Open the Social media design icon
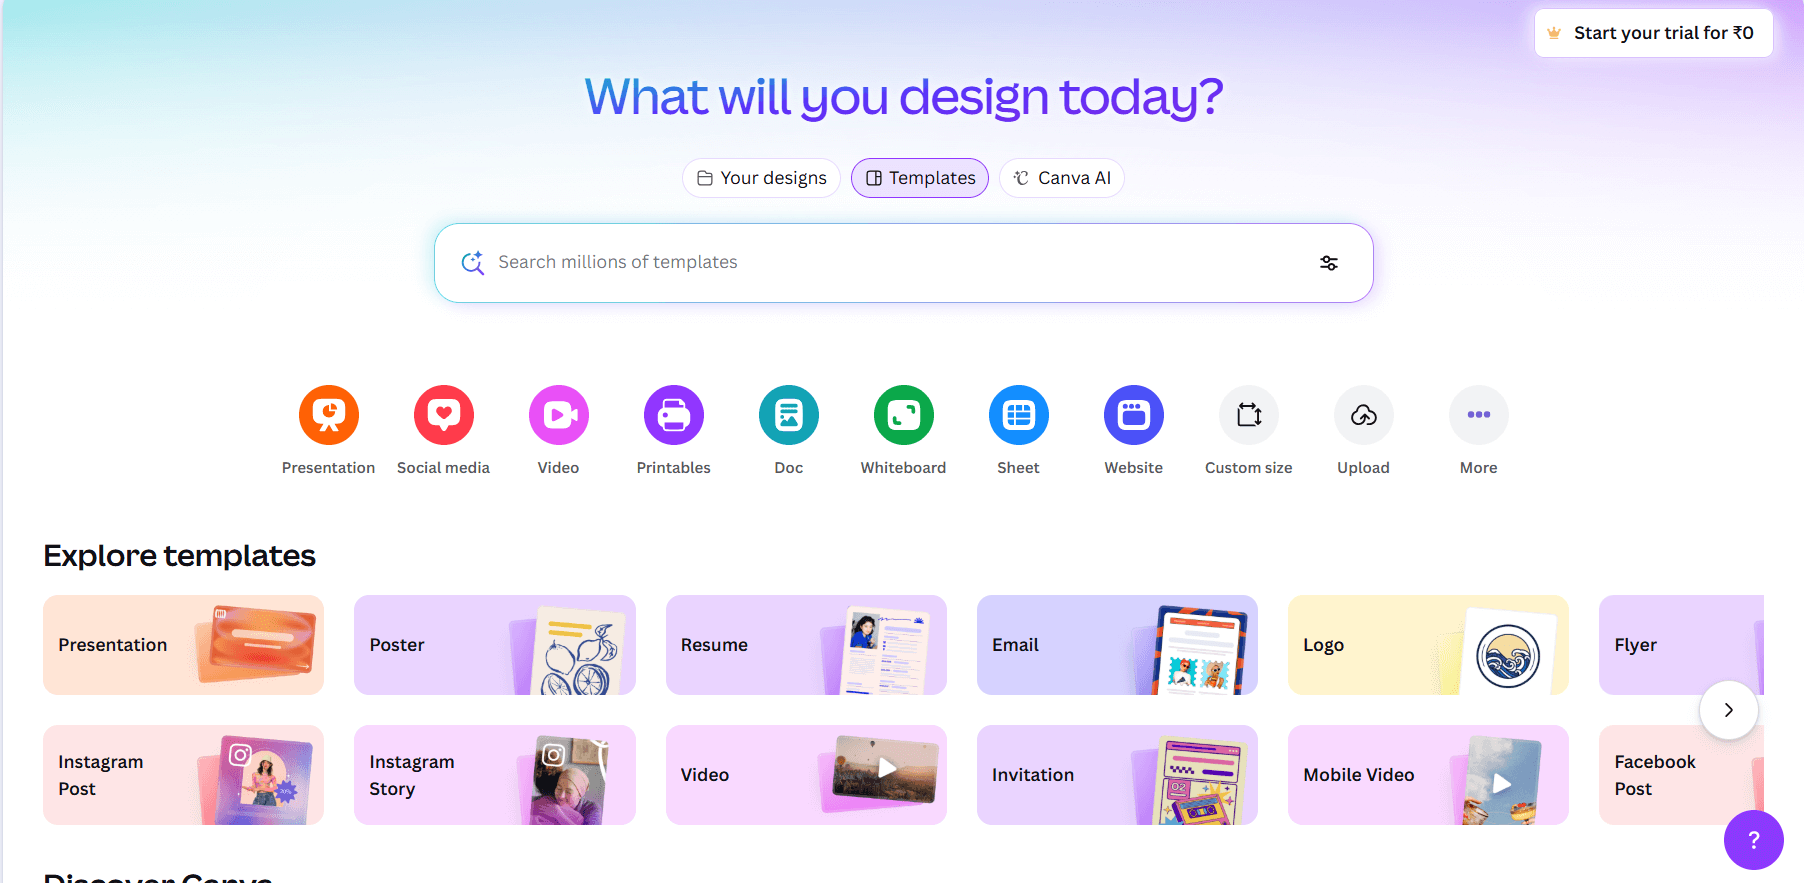 pos(443,415)
